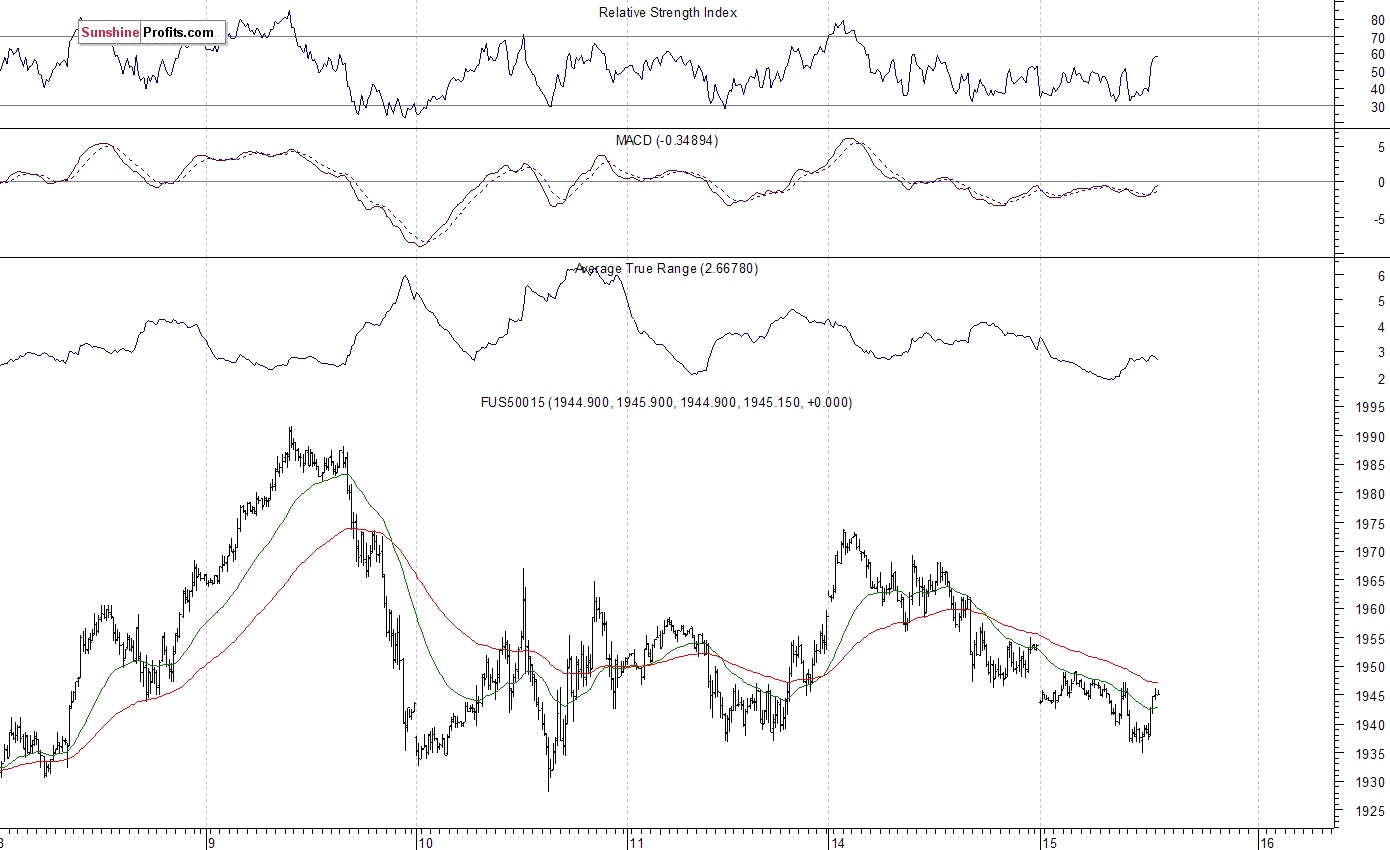Click the 1955 price axis label

coord(1371,639)
